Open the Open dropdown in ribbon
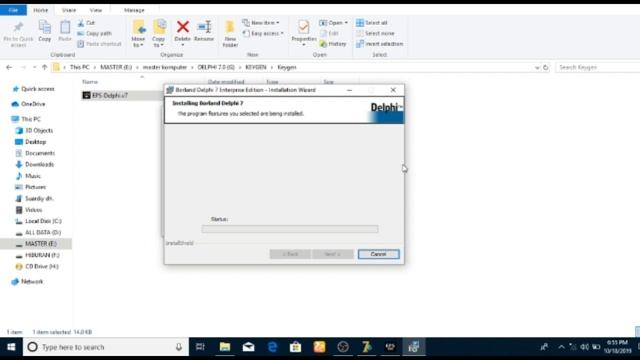Image resolution: width=640 pixels, height=360 pixels. pyautogui.click(x=333, y=23)
